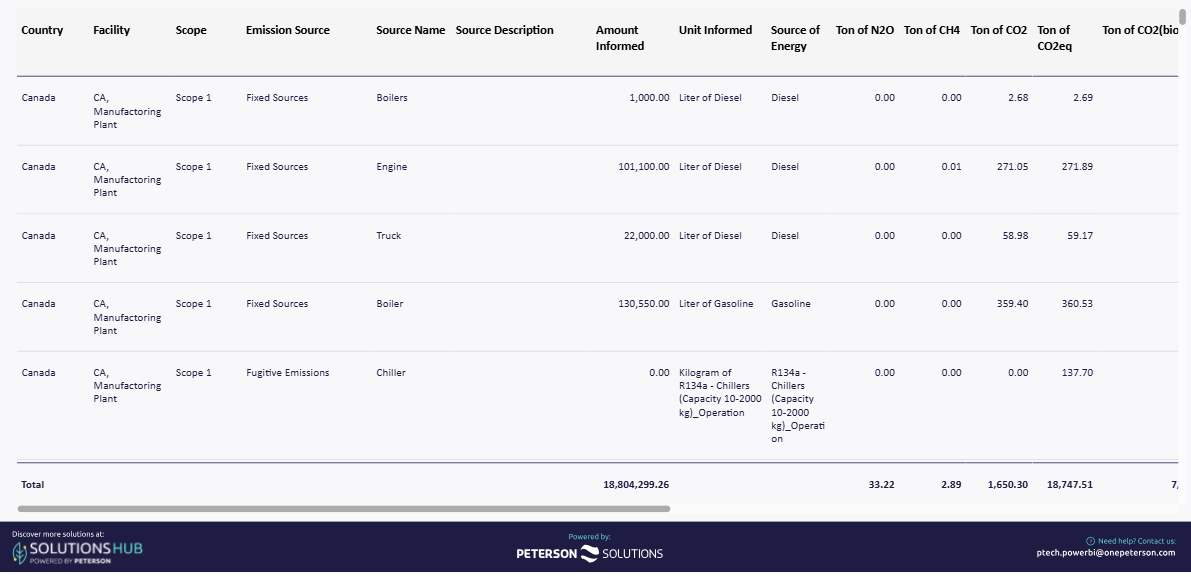Select the 'Chiller' source name cell
Image resolution: width=1191 pixels, height=577 pixels.
(391, 373)
